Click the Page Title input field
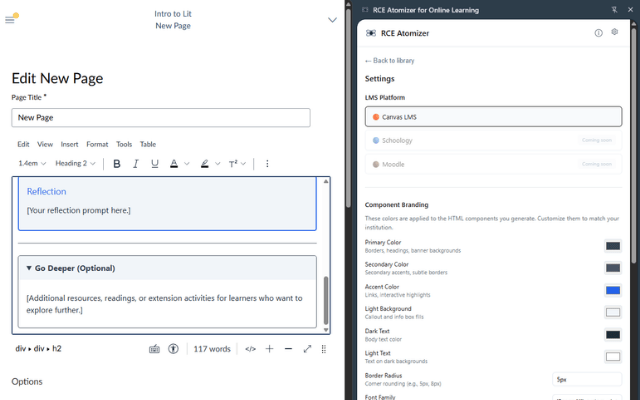Image resolution: width=640 pixels, height=400 pixels. (x=161, y=118)
